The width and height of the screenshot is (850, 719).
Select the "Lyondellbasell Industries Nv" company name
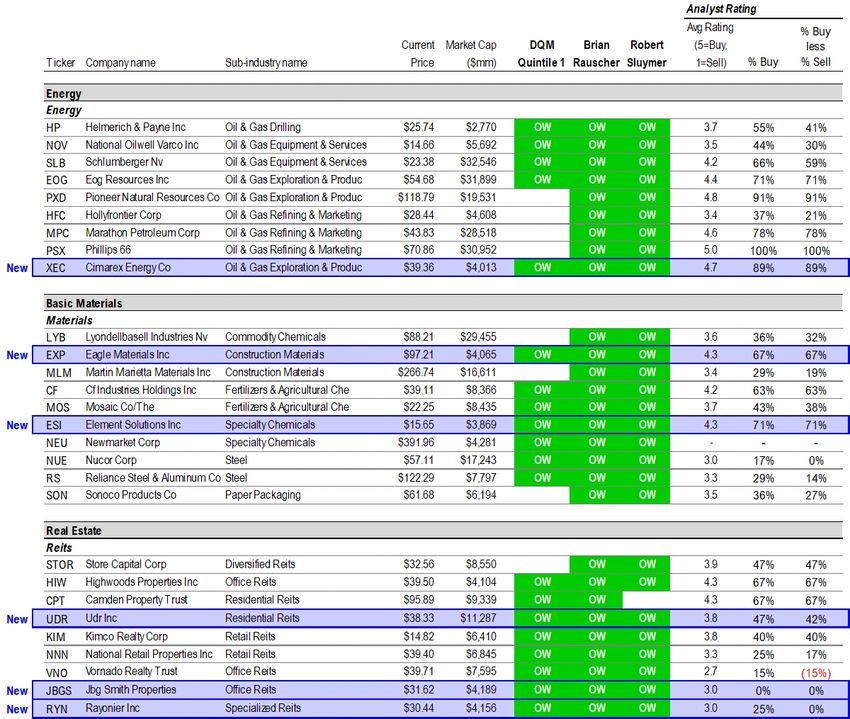(146, 337)
